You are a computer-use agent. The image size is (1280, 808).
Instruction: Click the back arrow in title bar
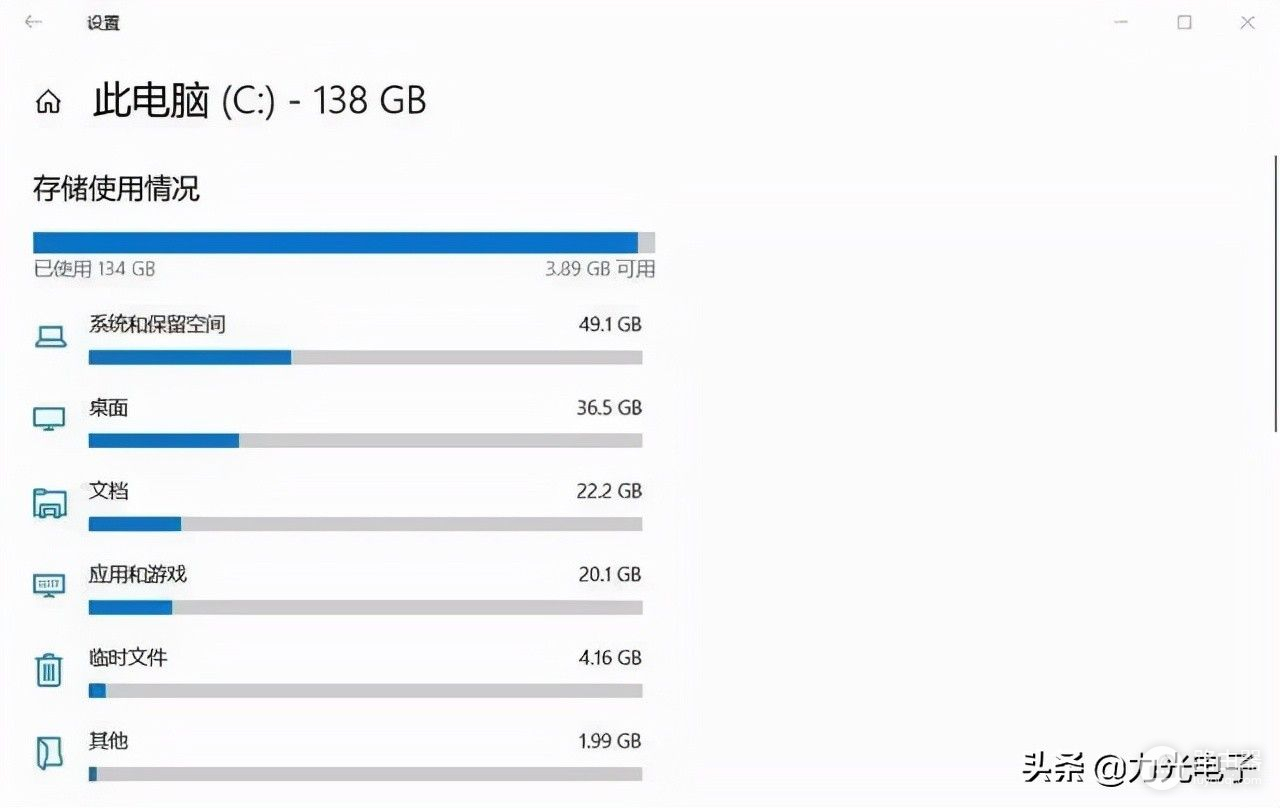[x=34, y=22]
